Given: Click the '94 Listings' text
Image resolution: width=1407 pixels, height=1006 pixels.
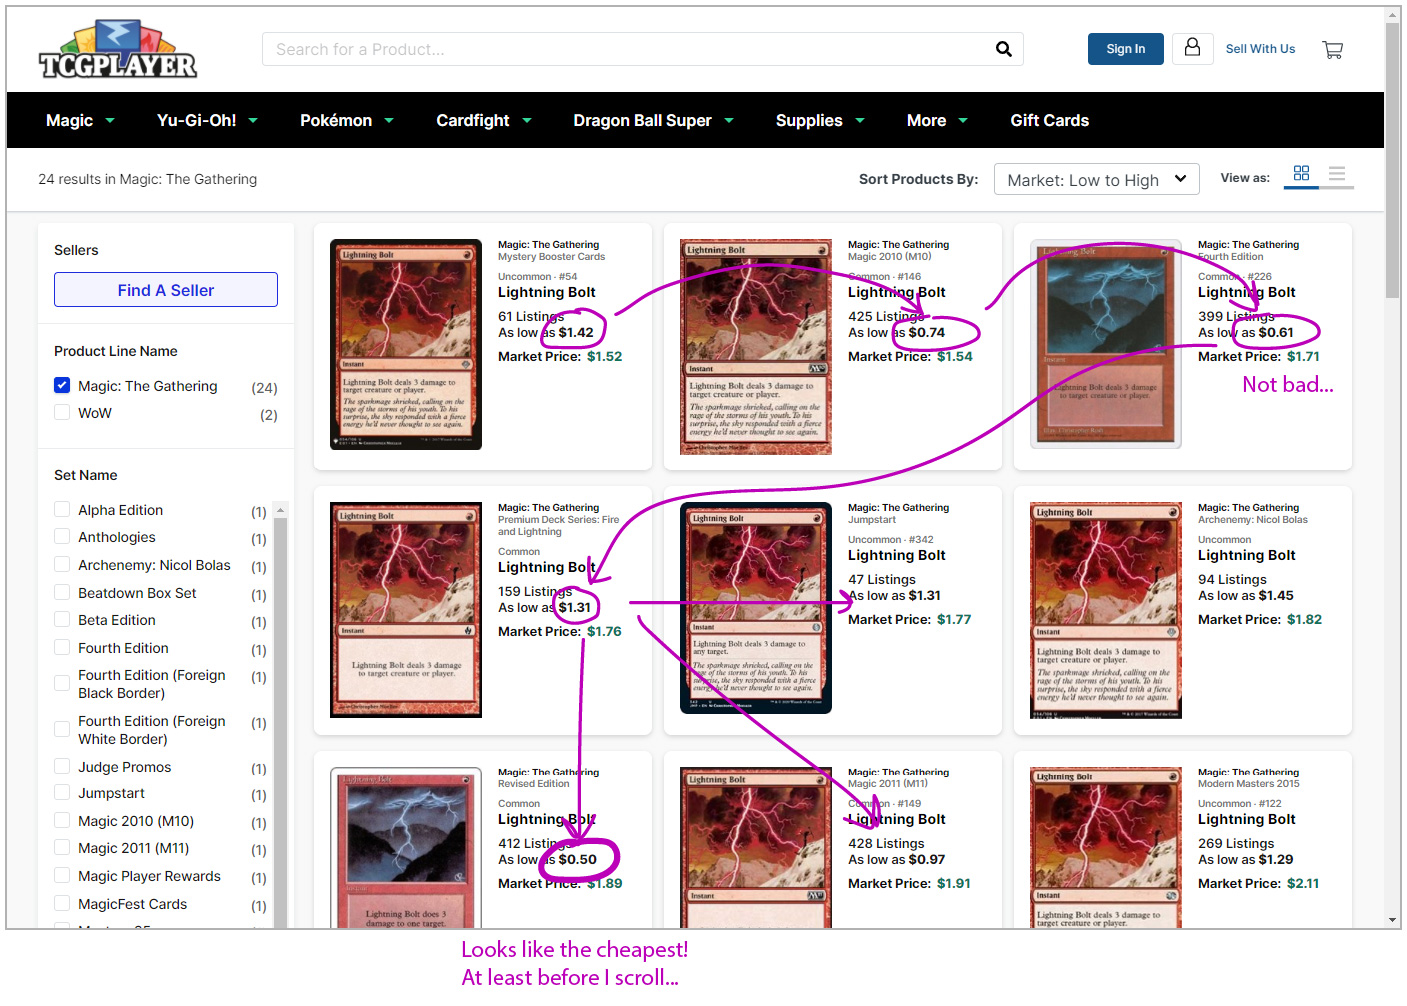Looking at the screenshot, I should [1232, 579].
